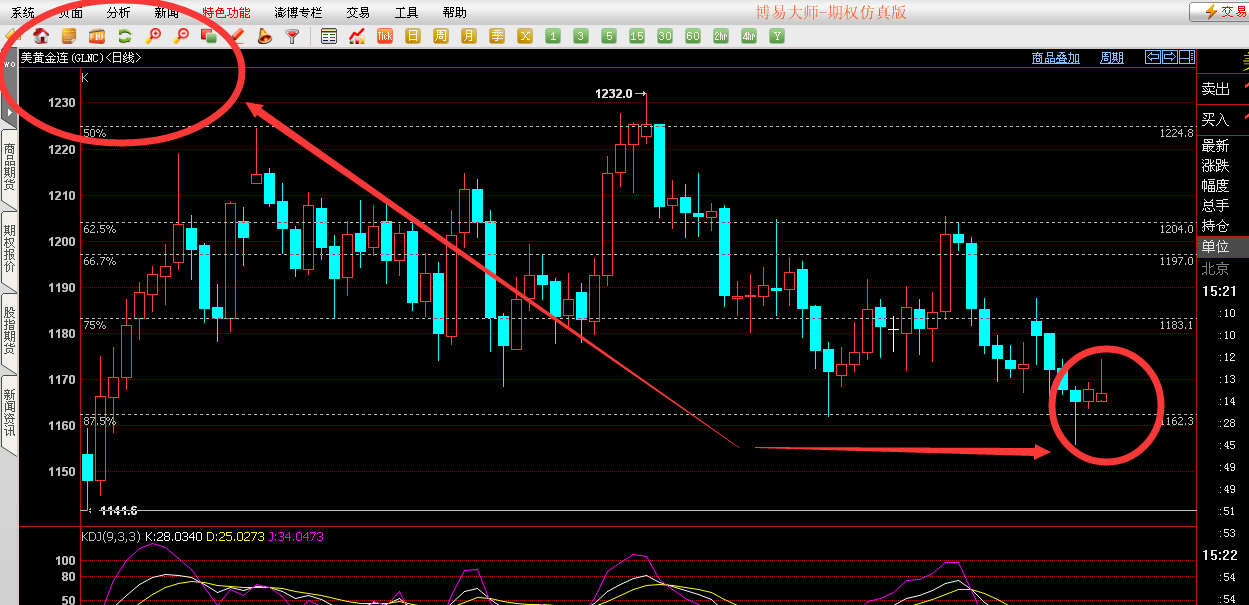The image size is (1249, 605).
Task: Expand the arrow beside the left vertical tabs
Action: point(9,111)
